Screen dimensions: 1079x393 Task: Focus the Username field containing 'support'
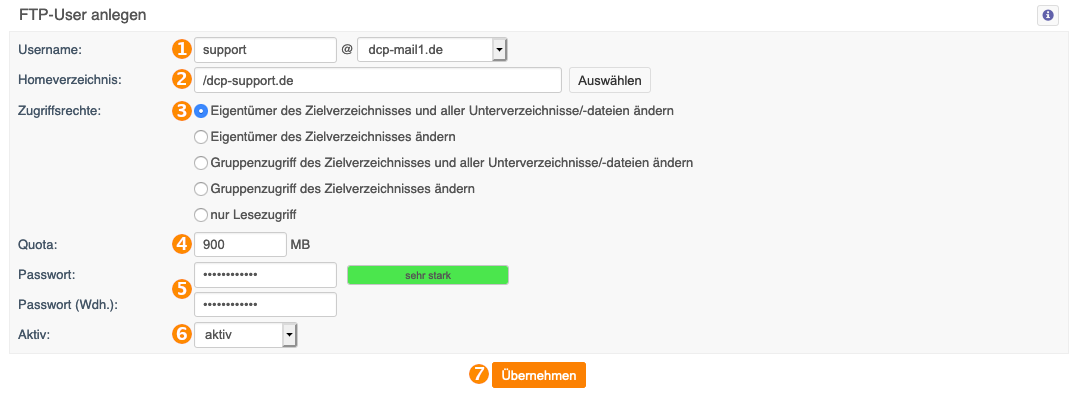click(266, 50)
